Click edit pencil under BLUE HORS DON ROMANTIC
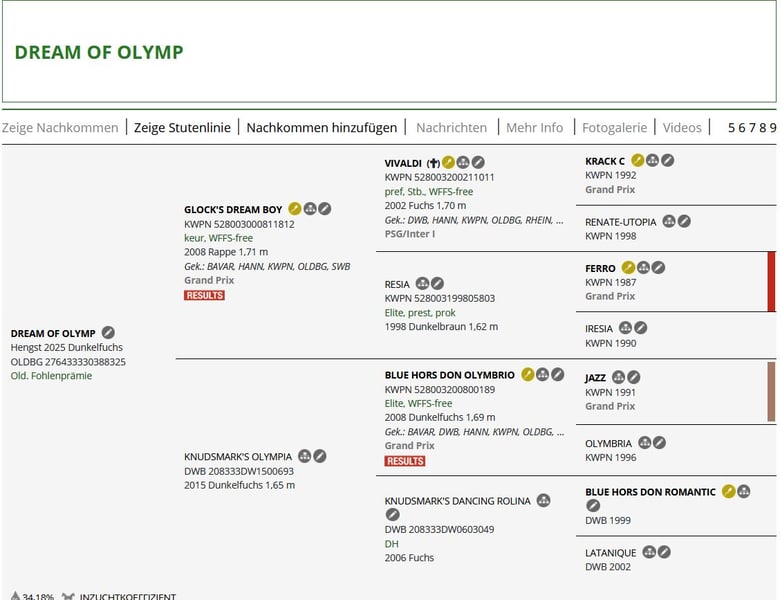Screen dimensions: 780x600 click(593, 505)
